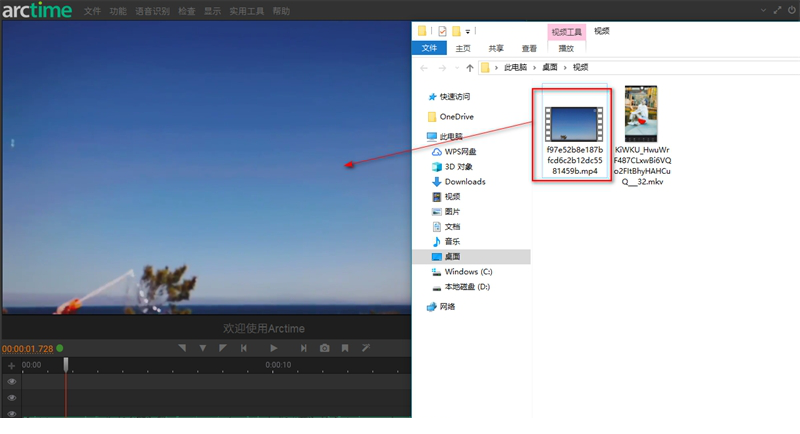Expand the chevron after 此电脑 in breadcrumb
Screen dimensions: 800x434
point(534,67)
